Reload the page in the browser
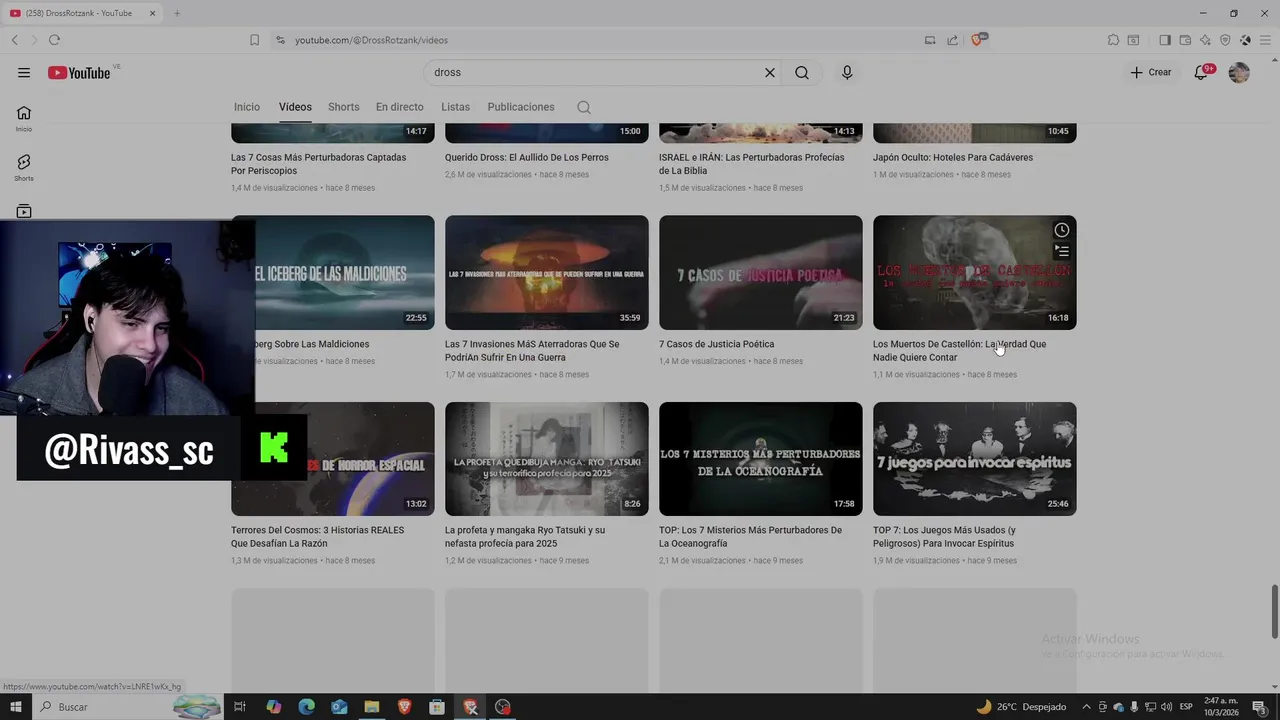Image resolution: width=1280 pixels, height=720 pixels. tap(54, 40)
